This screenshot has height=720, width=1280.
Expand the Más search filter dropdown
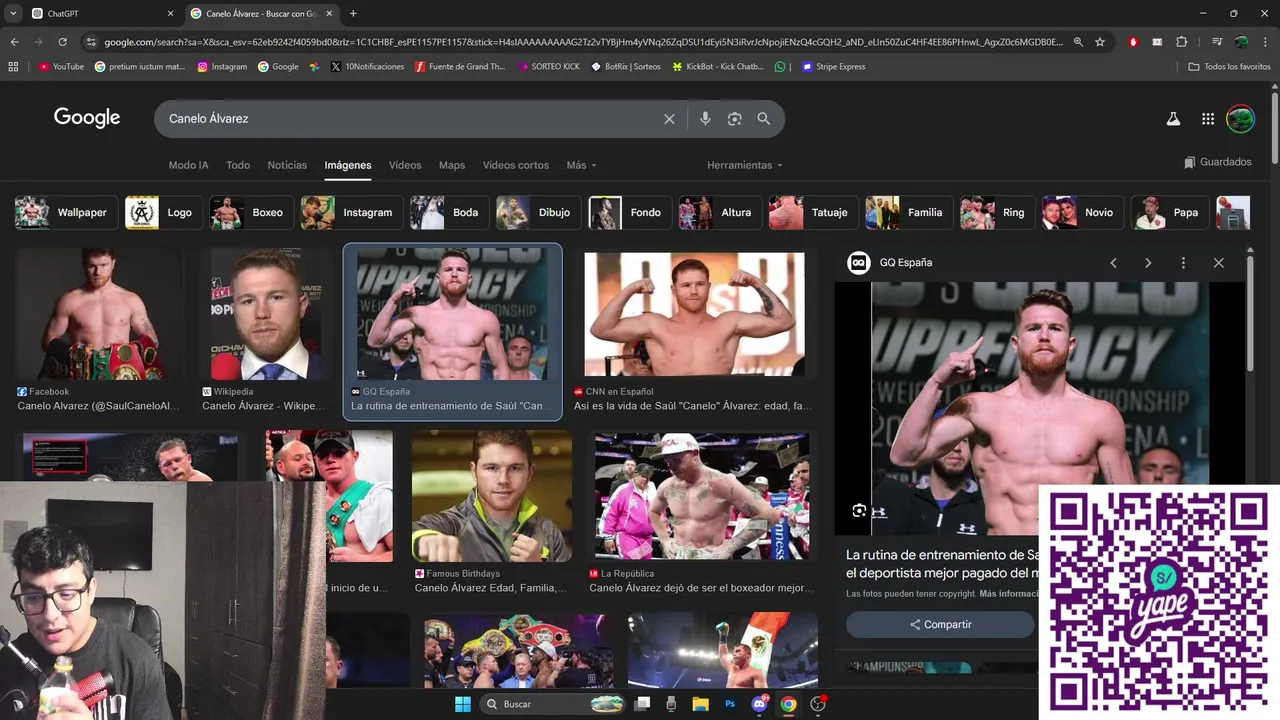point(581,165)
